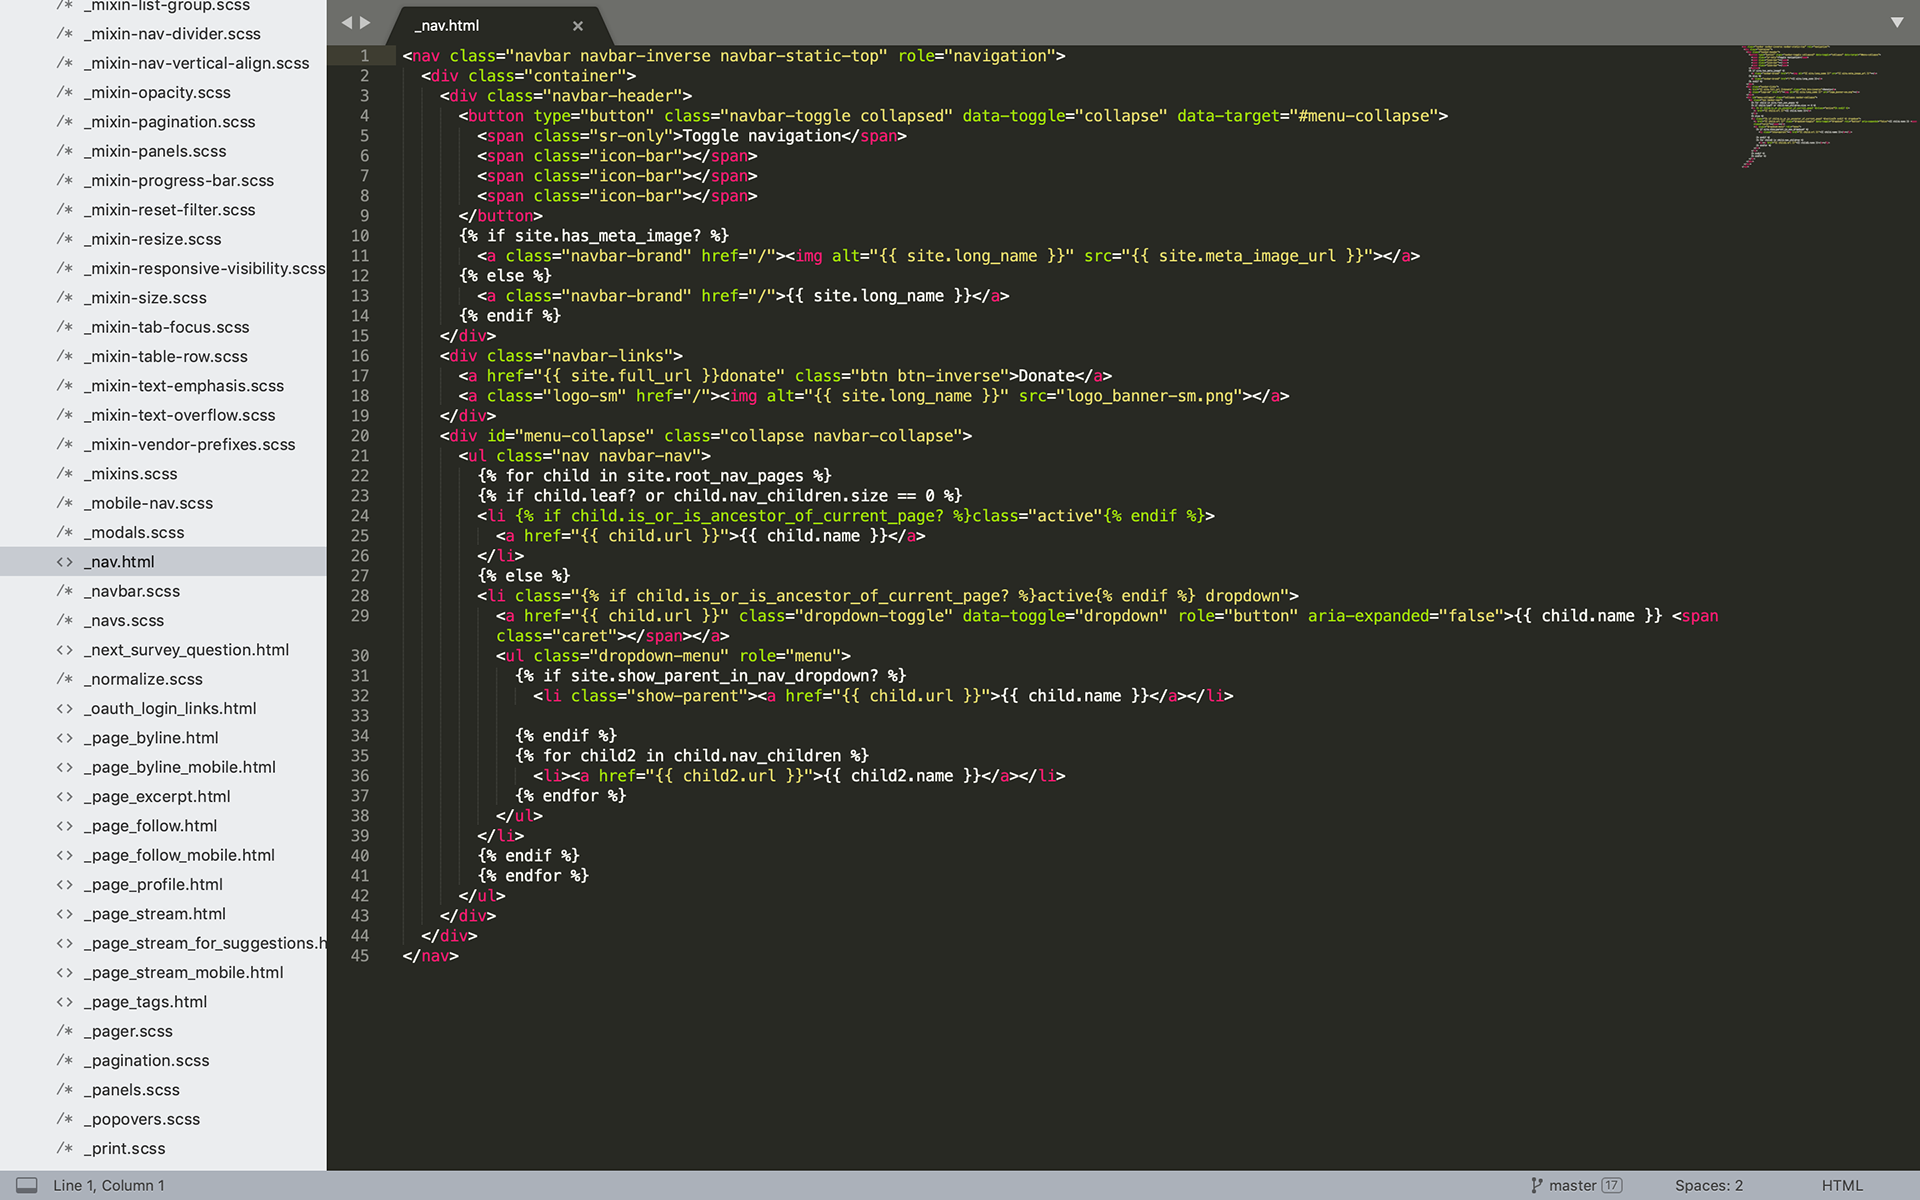Viewport: 1920px width, 1200px height.
Task: Click line number 20 in the gutter
Action: [x=359, y=436]
